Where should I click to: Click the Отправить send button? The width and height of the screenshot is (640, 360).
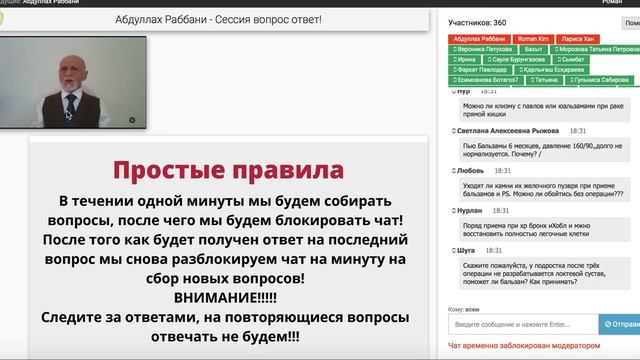[619, 324]
